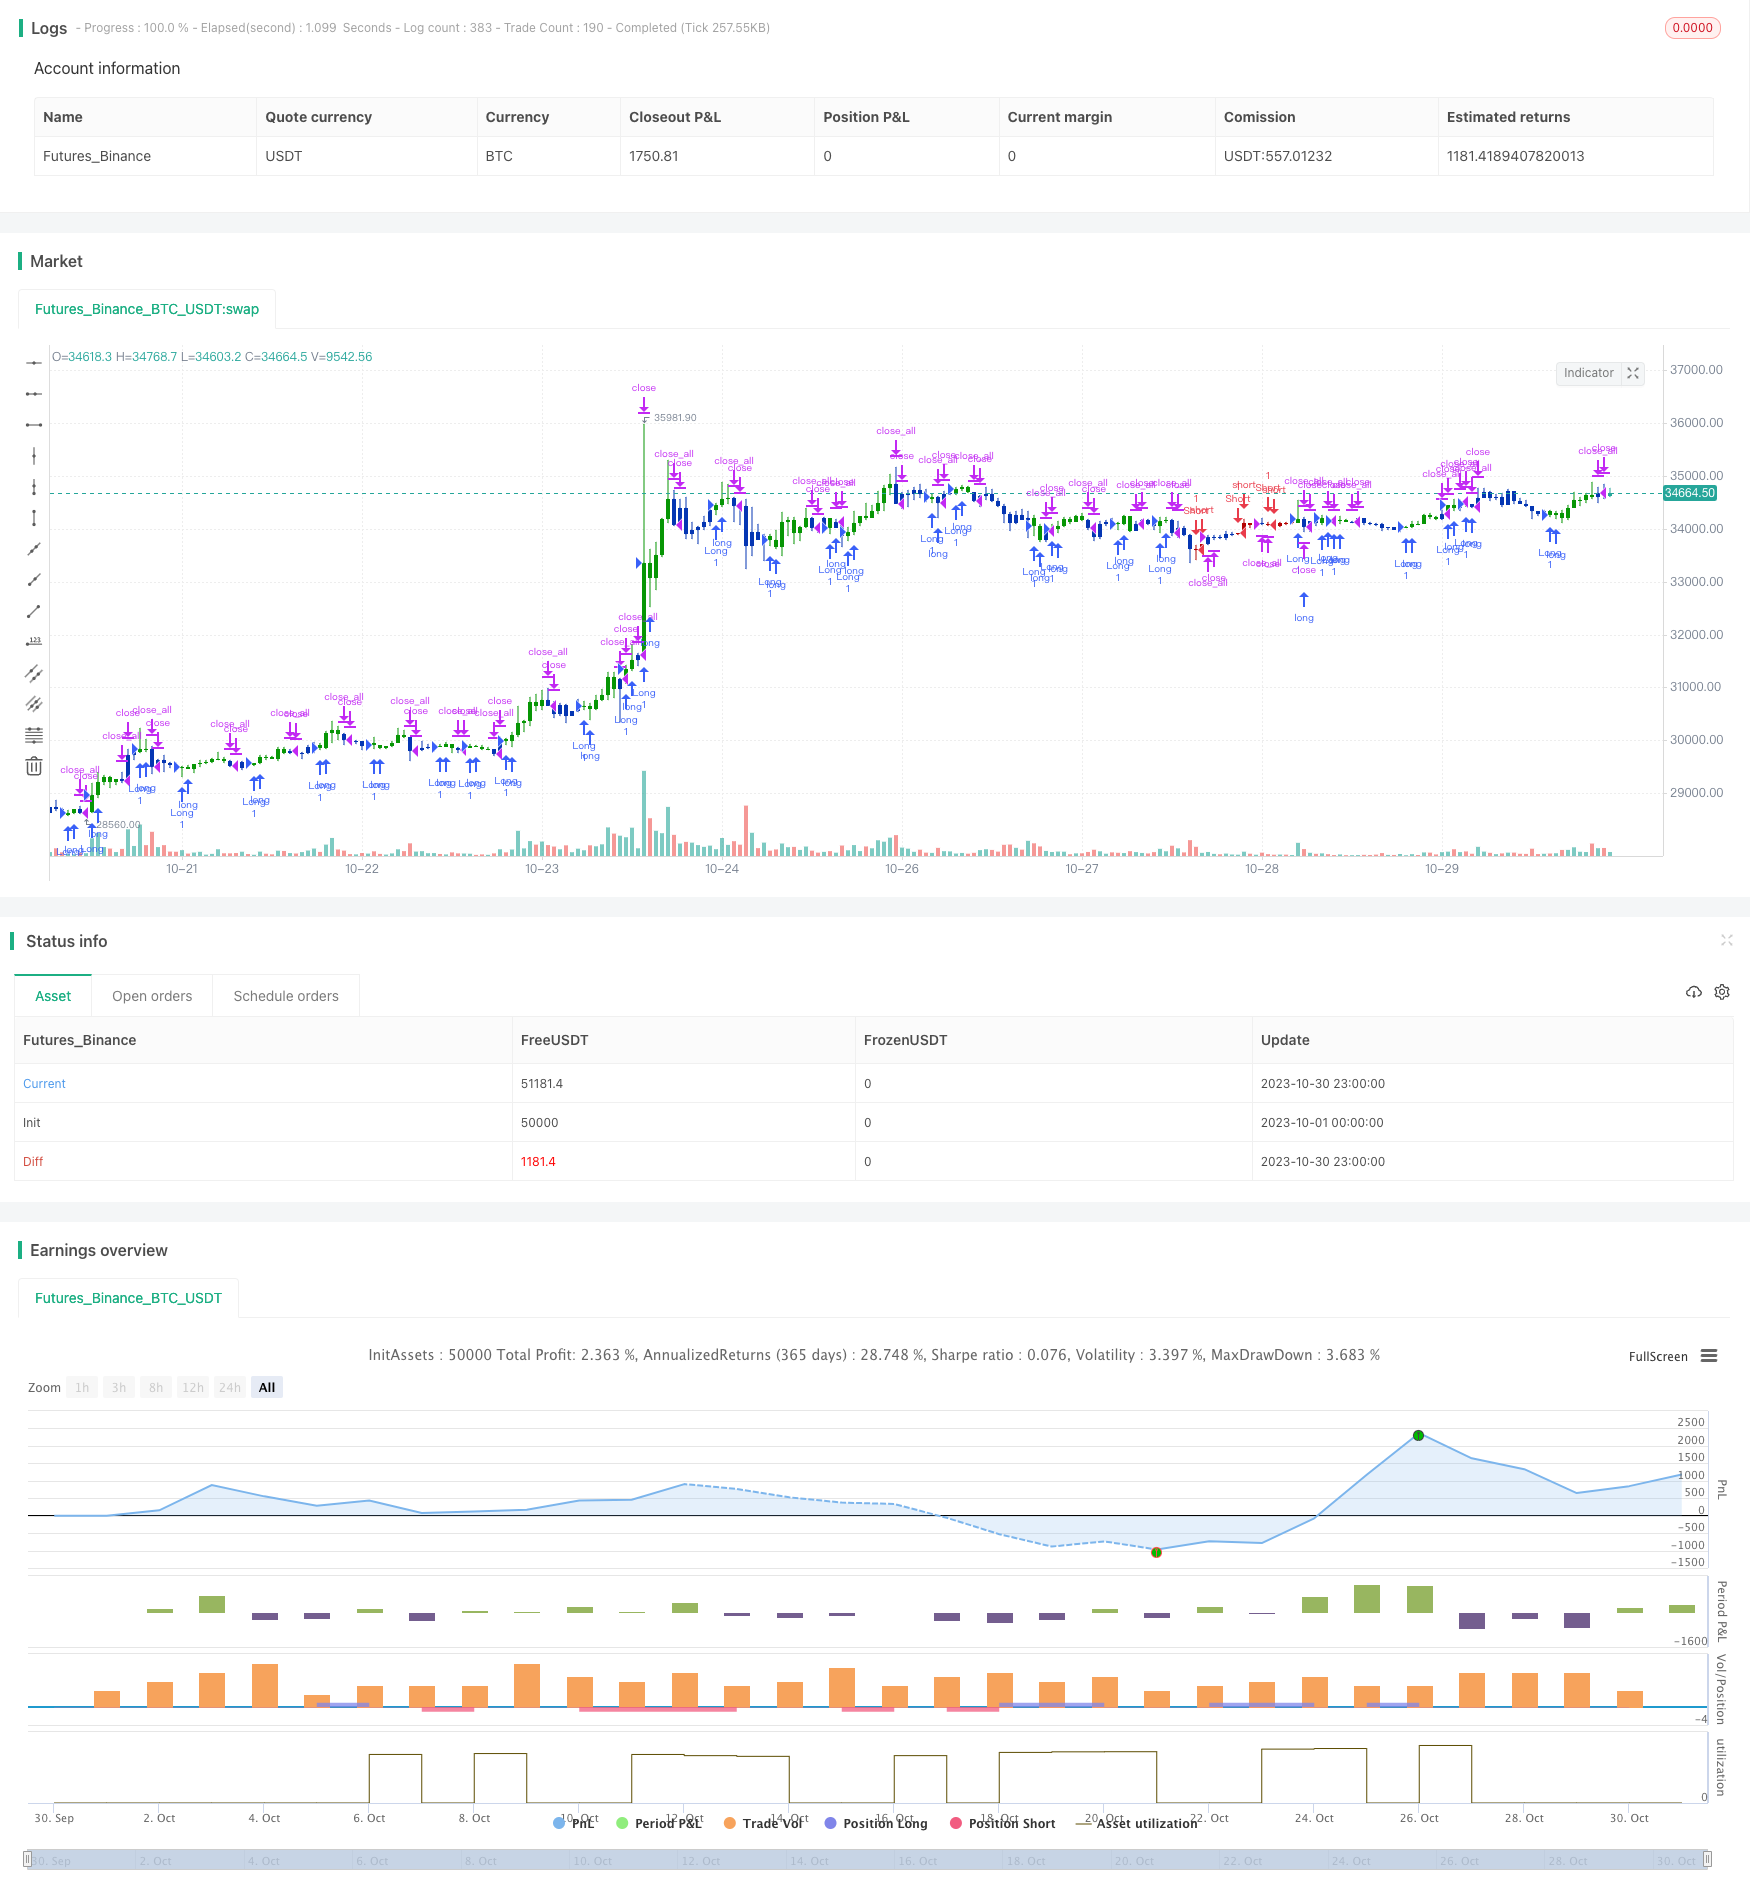Screen dimensions: 1750x1899
Task: Toggle the Position Short legend series
Action: click(x=1003, y=1823)
